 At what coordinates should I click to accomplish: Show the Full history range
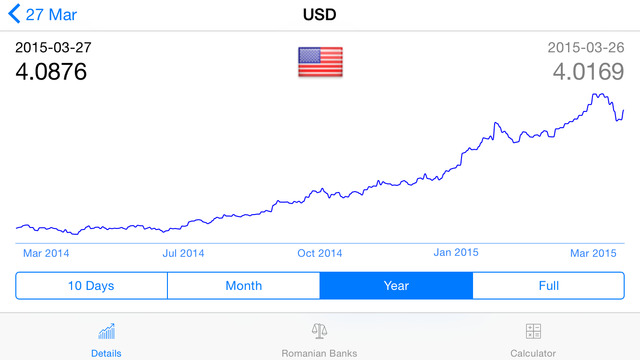pos(549,286)
